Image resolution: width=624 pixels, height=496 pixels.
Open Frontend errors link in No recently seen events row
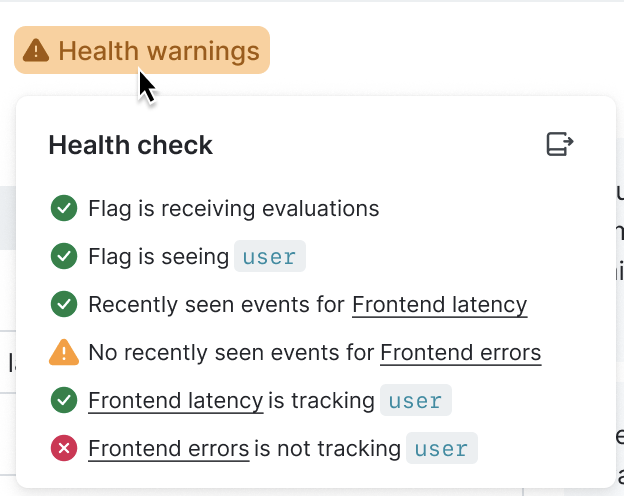point(460,353)
